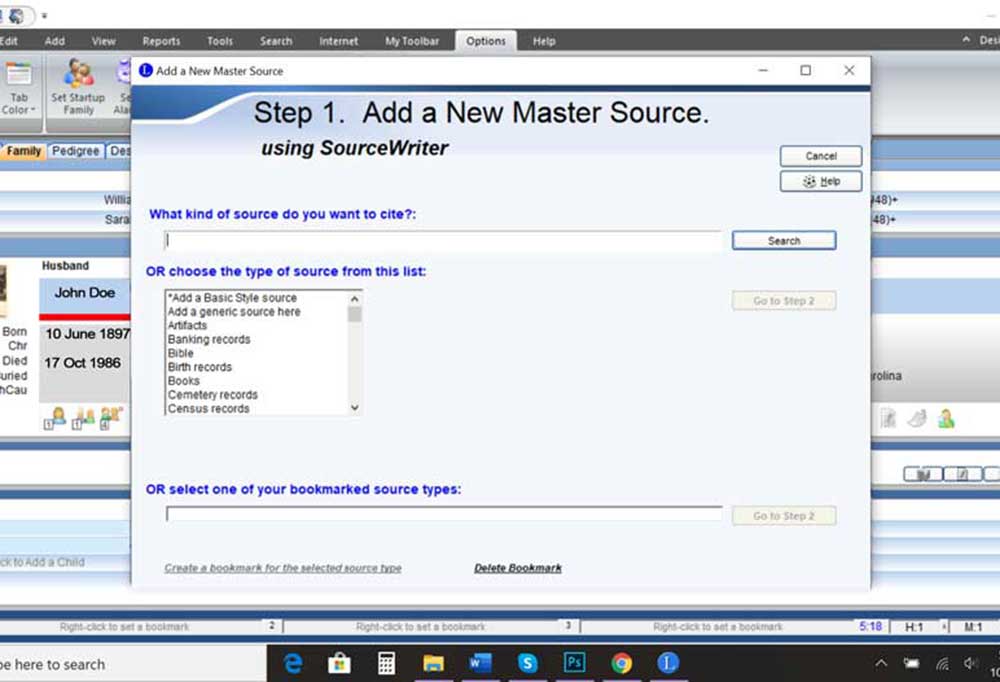Switch to the Pedigree view tab
Image resolution: width=1000 pixels, height=682 pixels.
click(75, 151)
